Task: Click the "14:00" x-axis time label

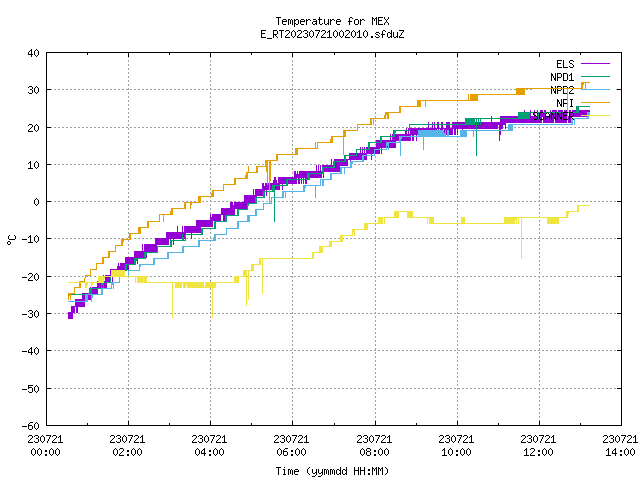Action: [620, 452]
